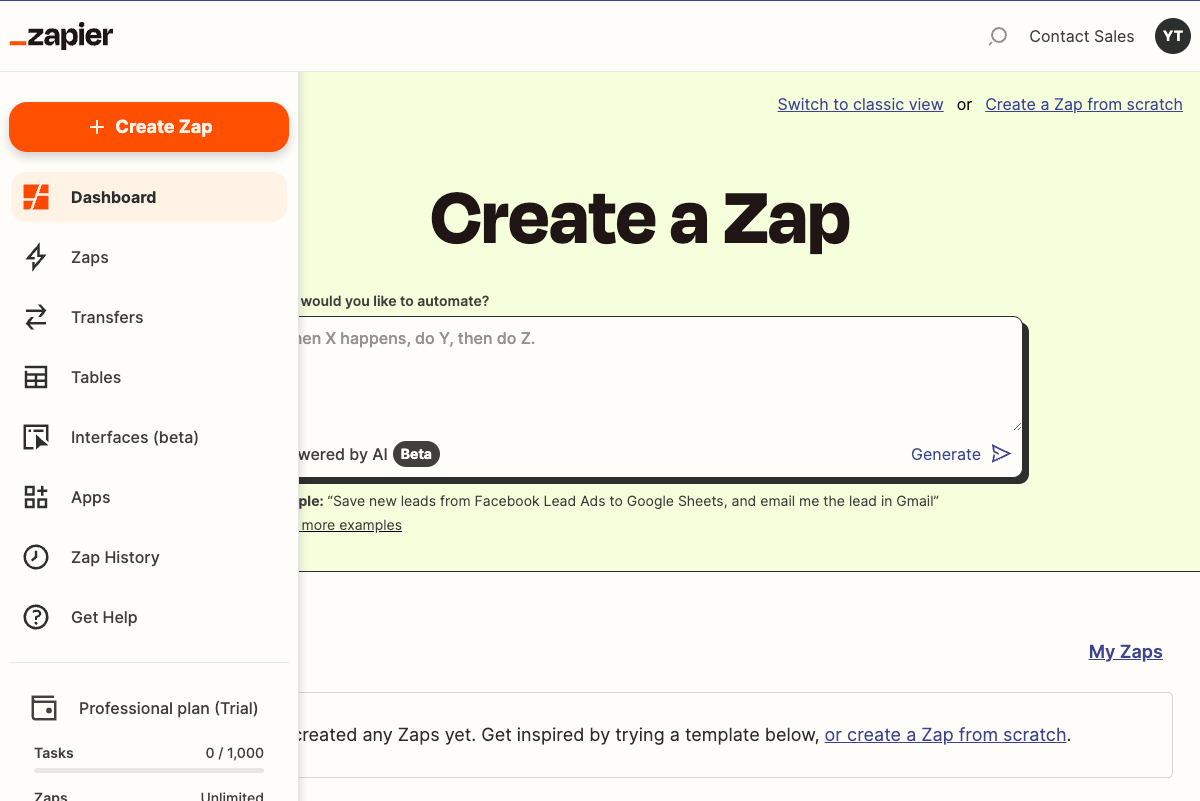Click the 'Create a Zap' heading
The image size is (1200, 801).
(640, 217)
